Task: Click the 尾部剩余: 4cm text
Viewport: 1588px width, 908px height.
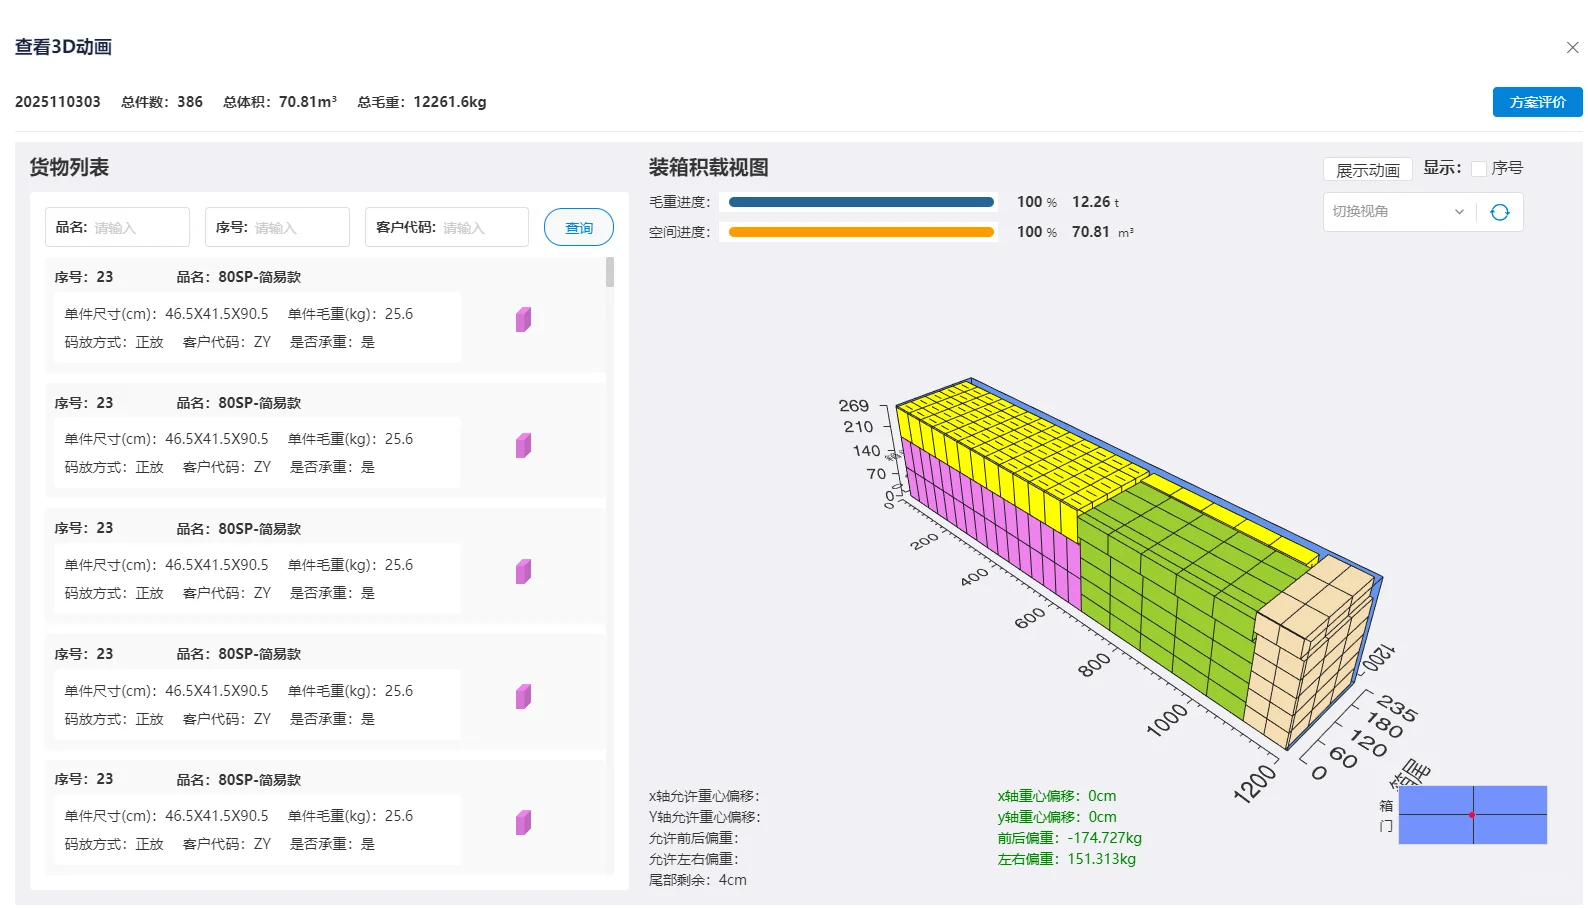Action: 698,880
